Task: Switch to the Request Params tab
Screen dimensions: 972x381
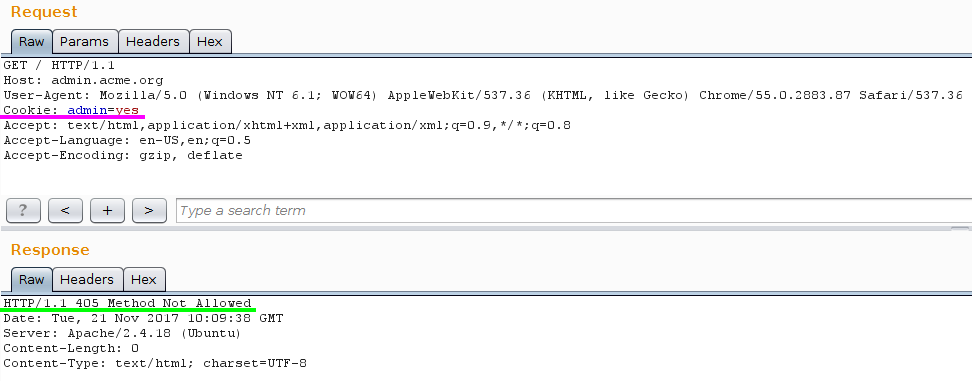Action: click(85, 42)
